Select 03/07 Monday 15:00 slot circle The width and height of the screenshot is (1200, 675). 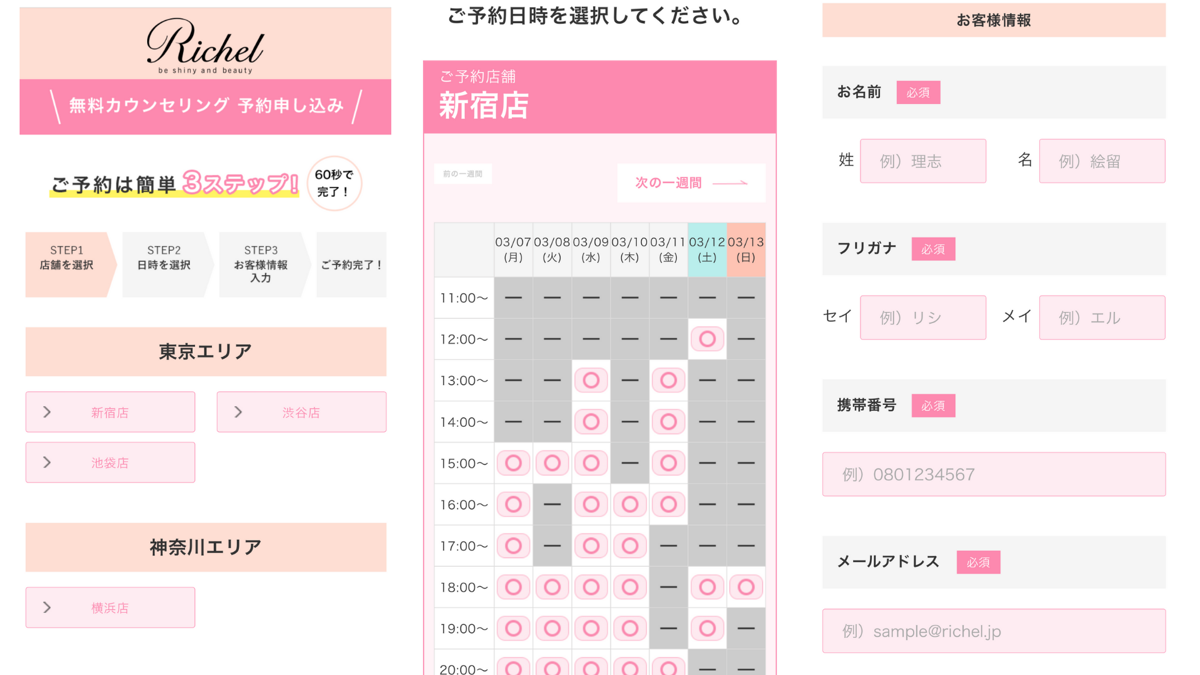coord(513,463)
